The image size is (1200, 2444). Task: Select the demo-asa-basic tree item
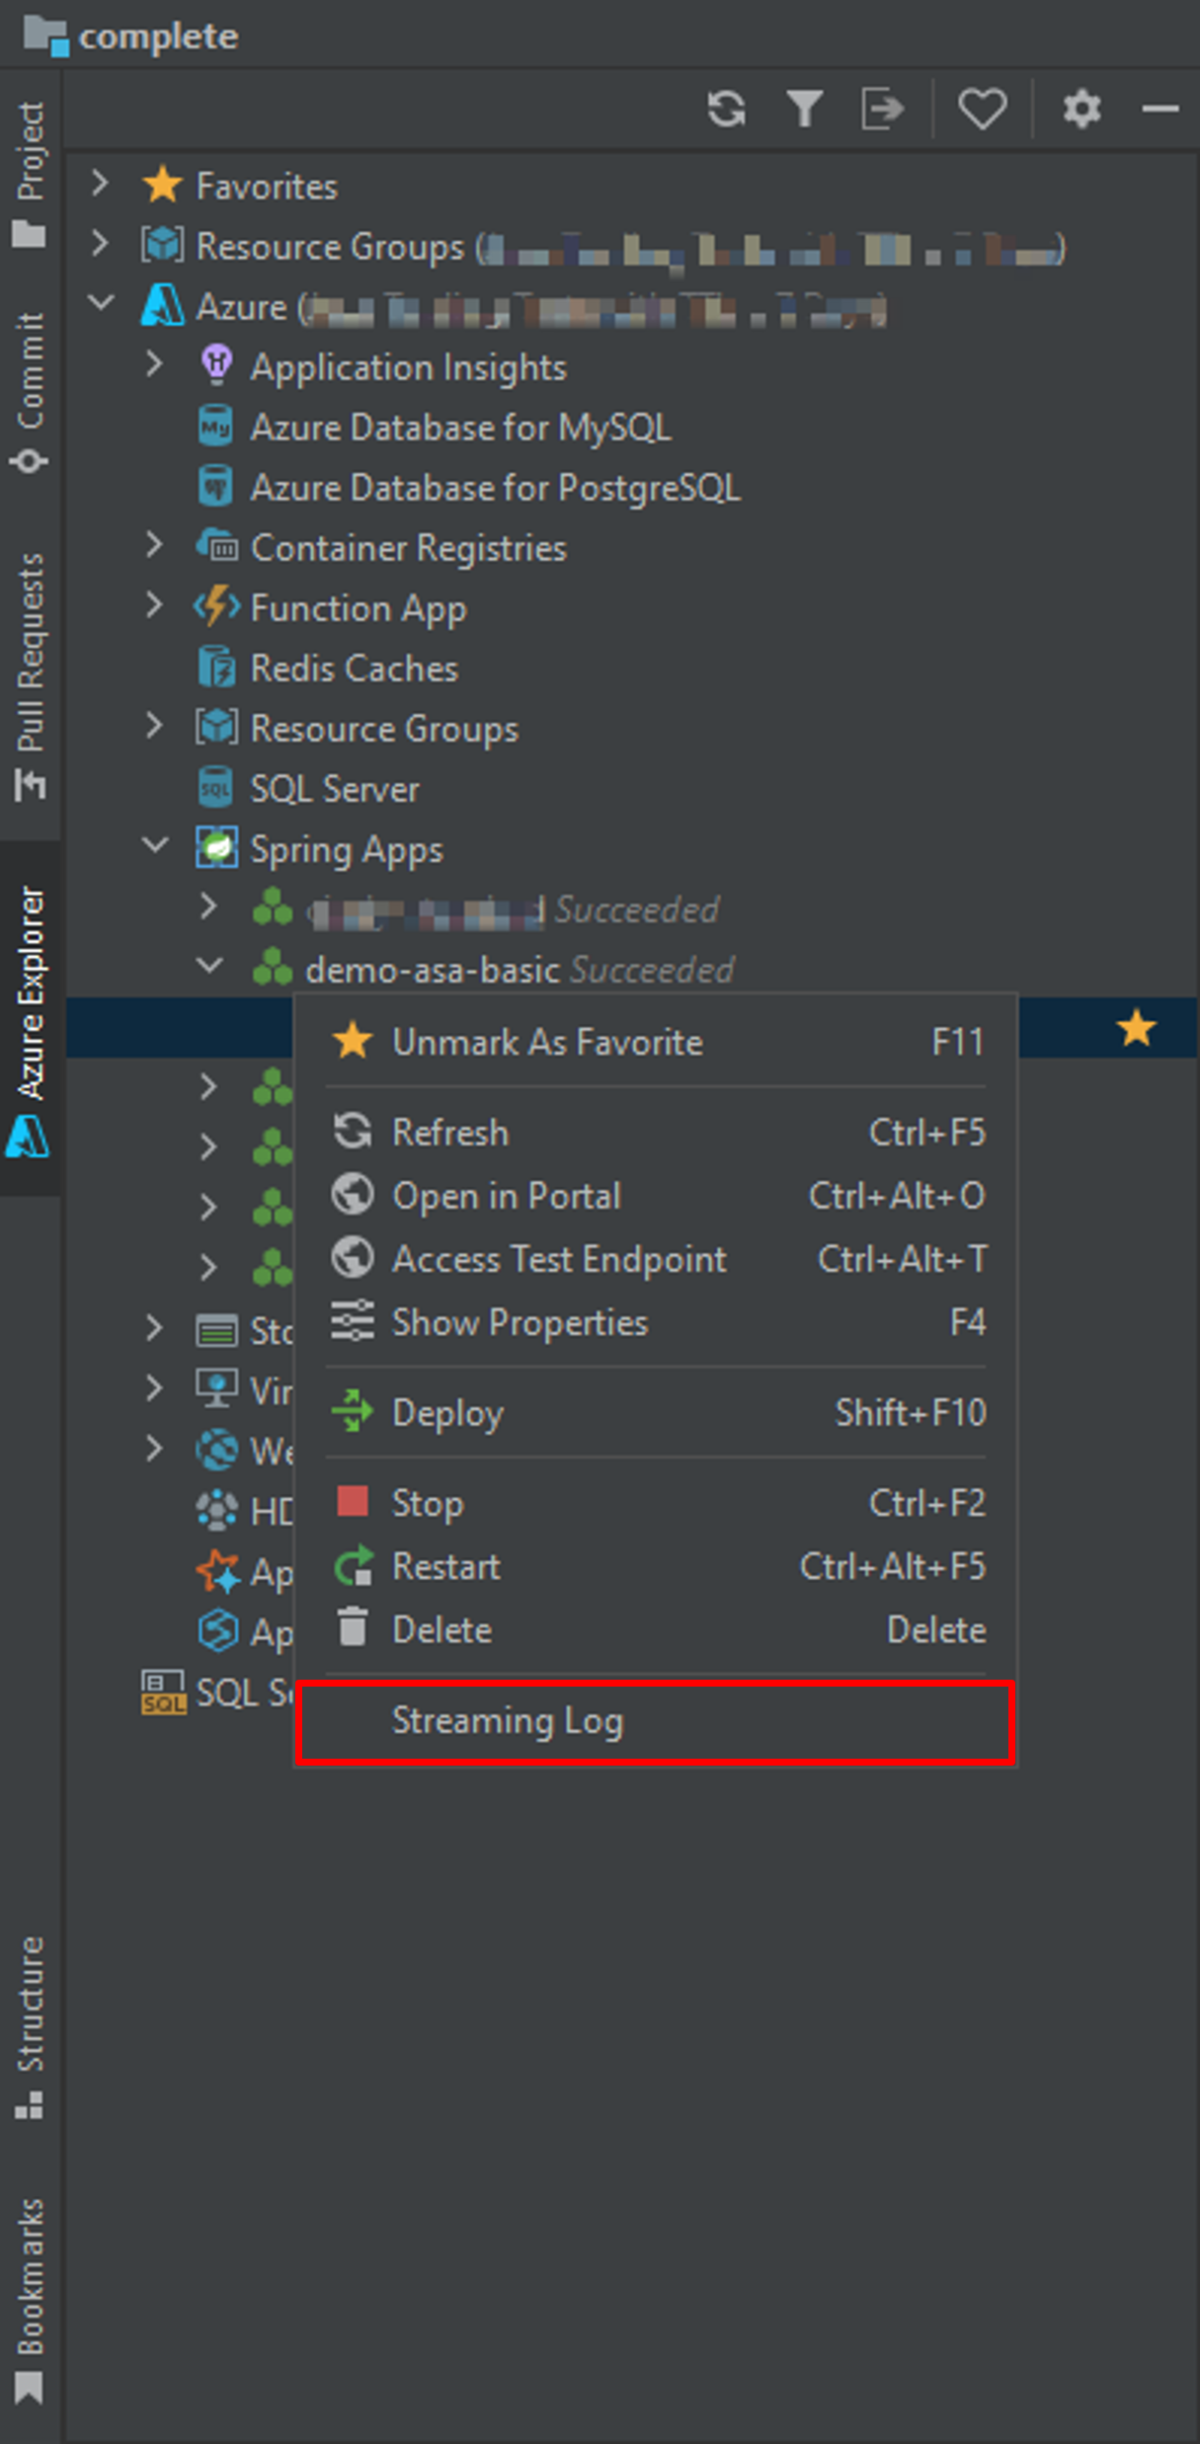point(432,968)
